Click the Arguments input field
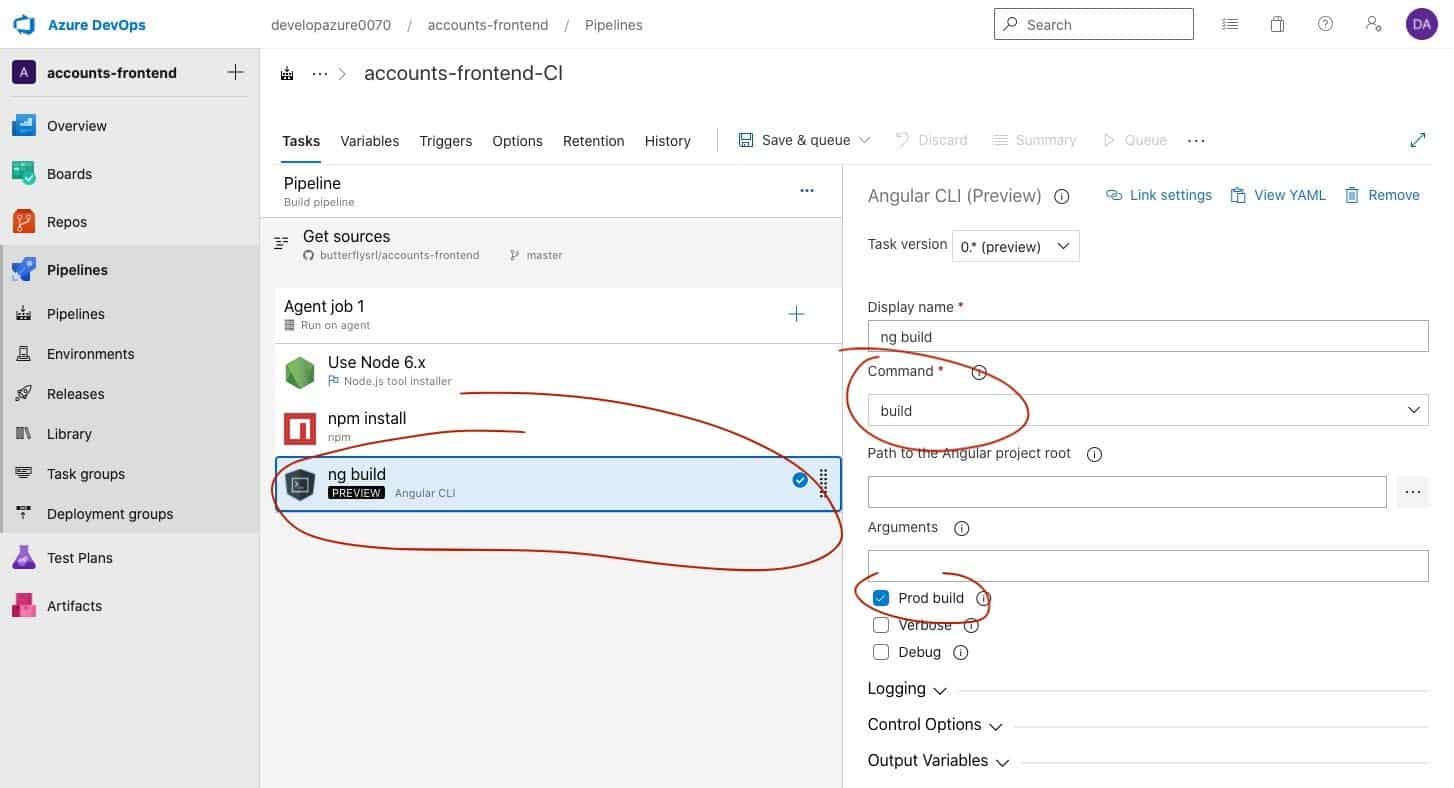The height and width of the screenshot is (788, 1454). (x=1148, y=566)
